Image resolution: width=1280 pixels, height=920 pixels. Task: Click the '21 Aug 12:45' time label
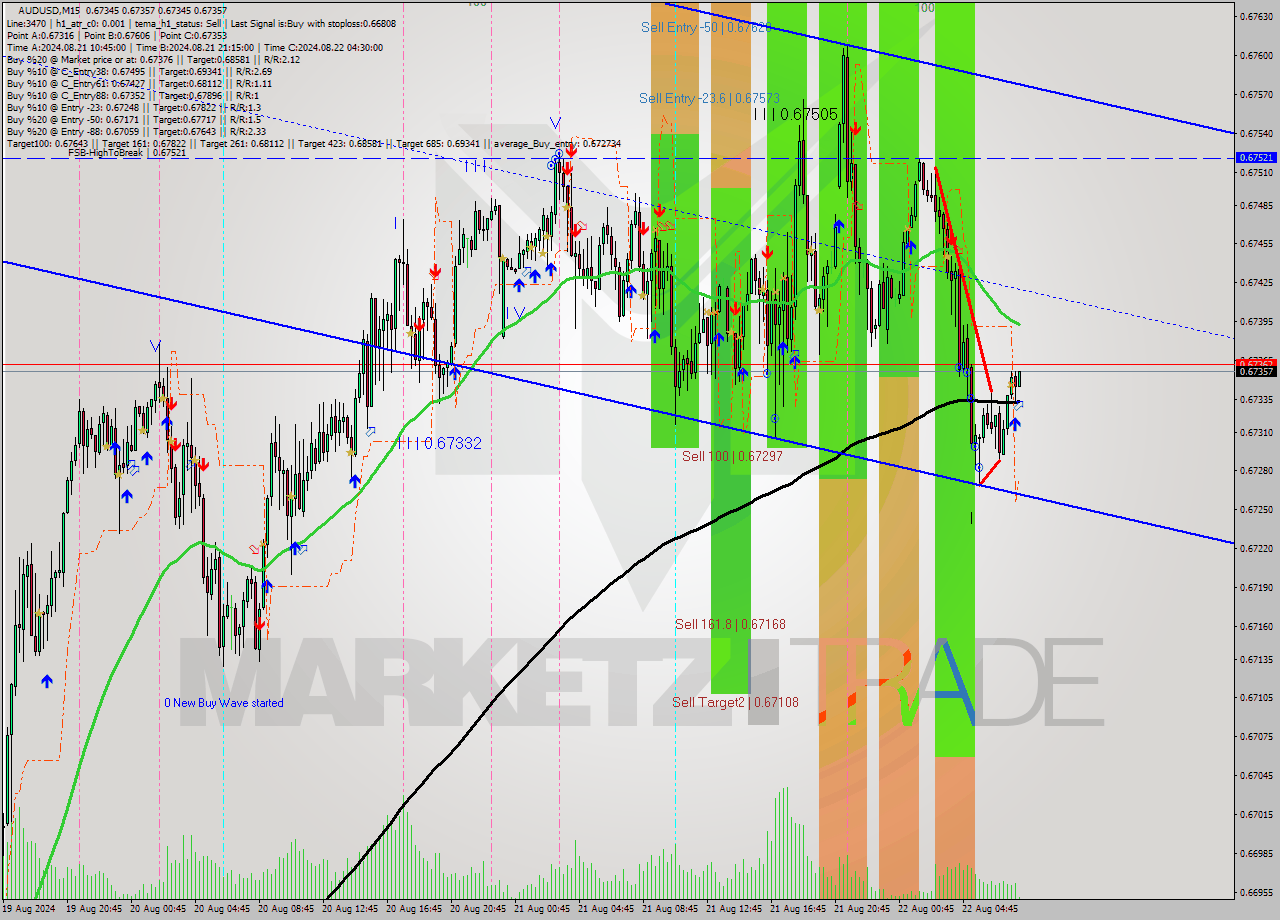[735, 910]
